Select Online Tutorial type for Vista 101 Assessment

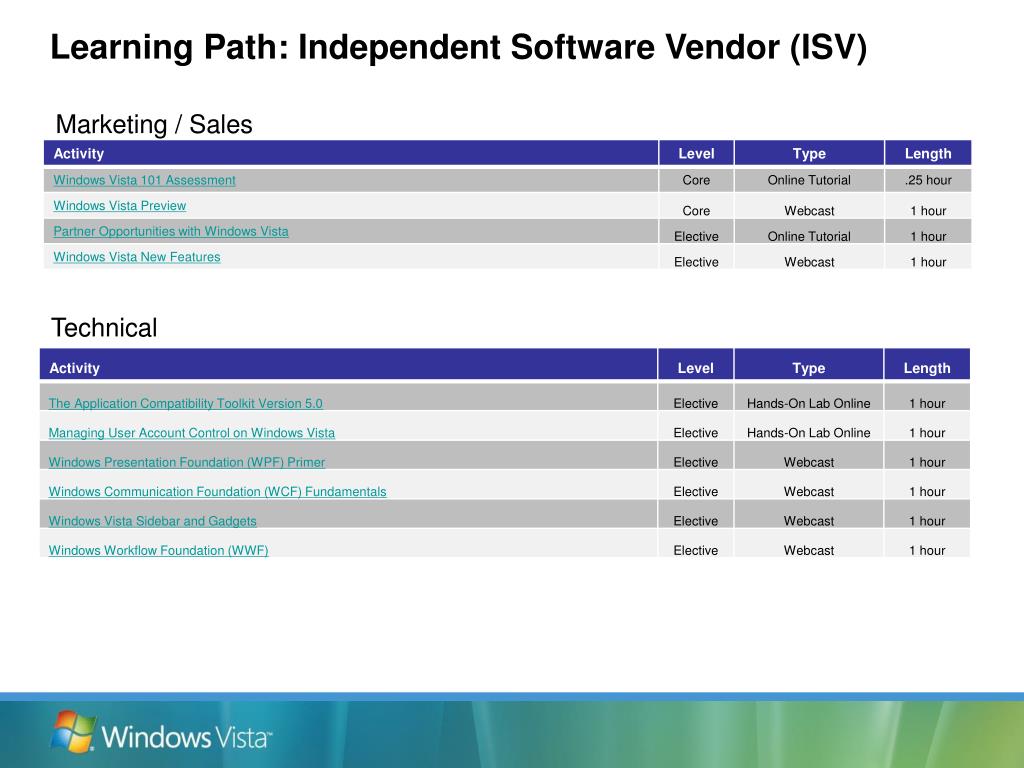[809, 180]
